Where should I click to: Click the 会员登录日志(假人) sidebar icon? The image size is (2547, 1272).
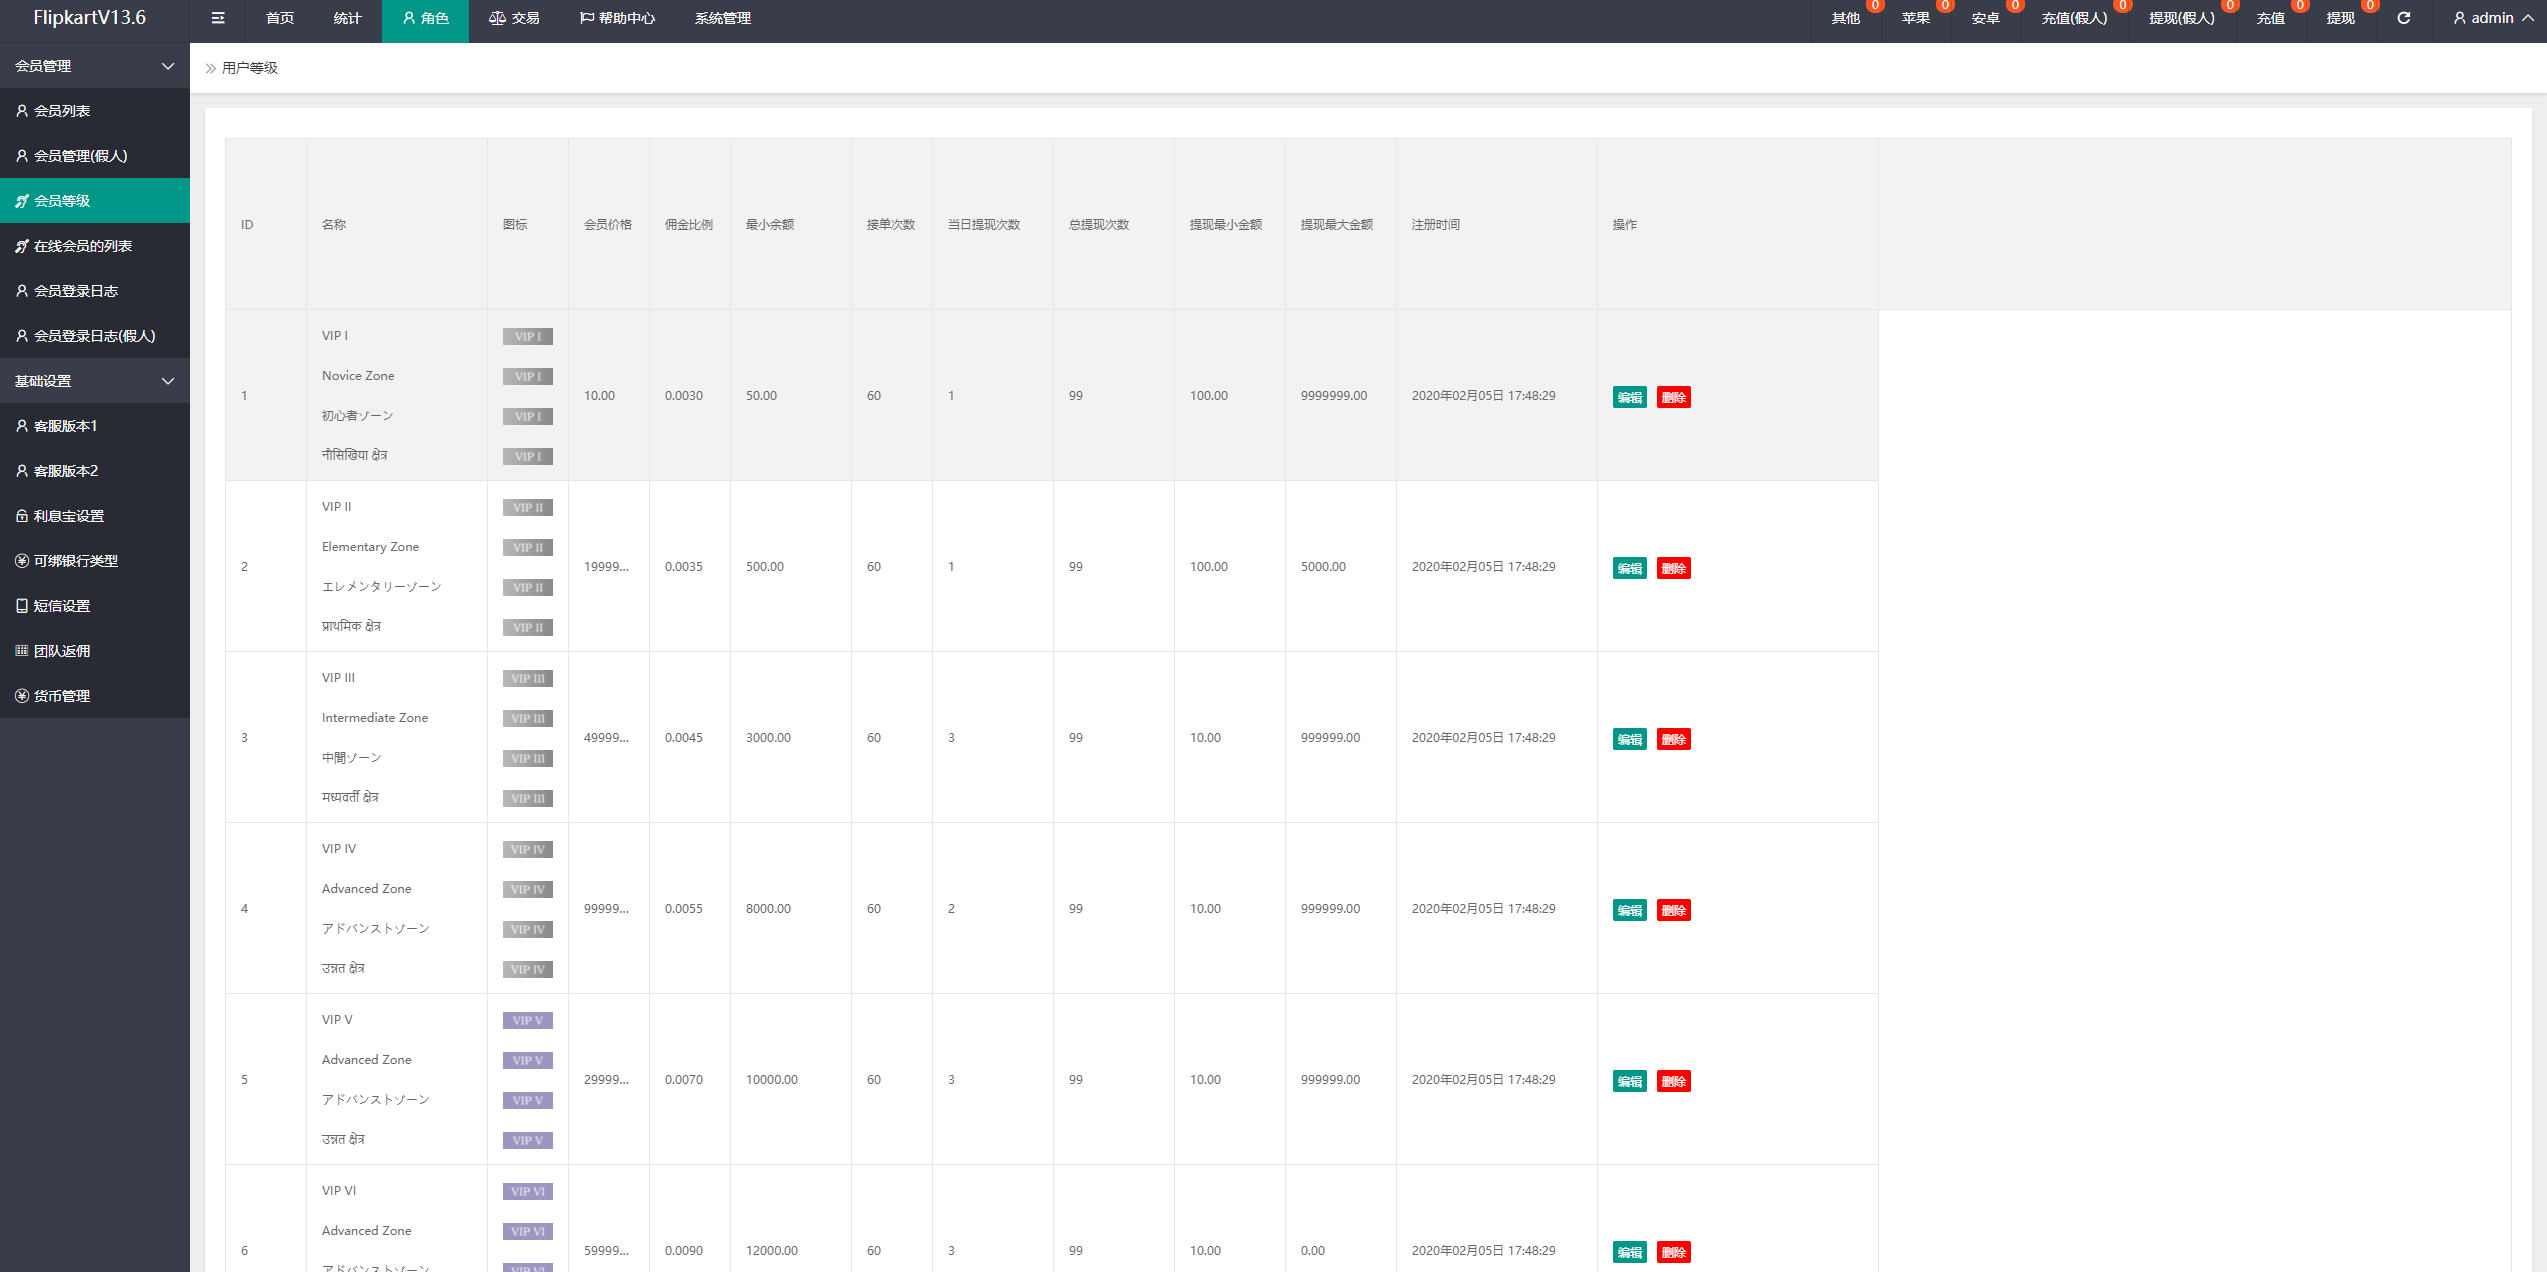click(22, 336)
